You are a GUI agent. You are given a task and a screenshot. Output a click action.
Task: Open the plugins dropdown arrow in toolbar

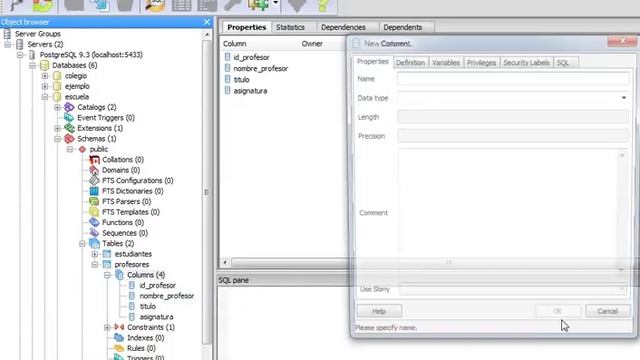click(276, 3)
